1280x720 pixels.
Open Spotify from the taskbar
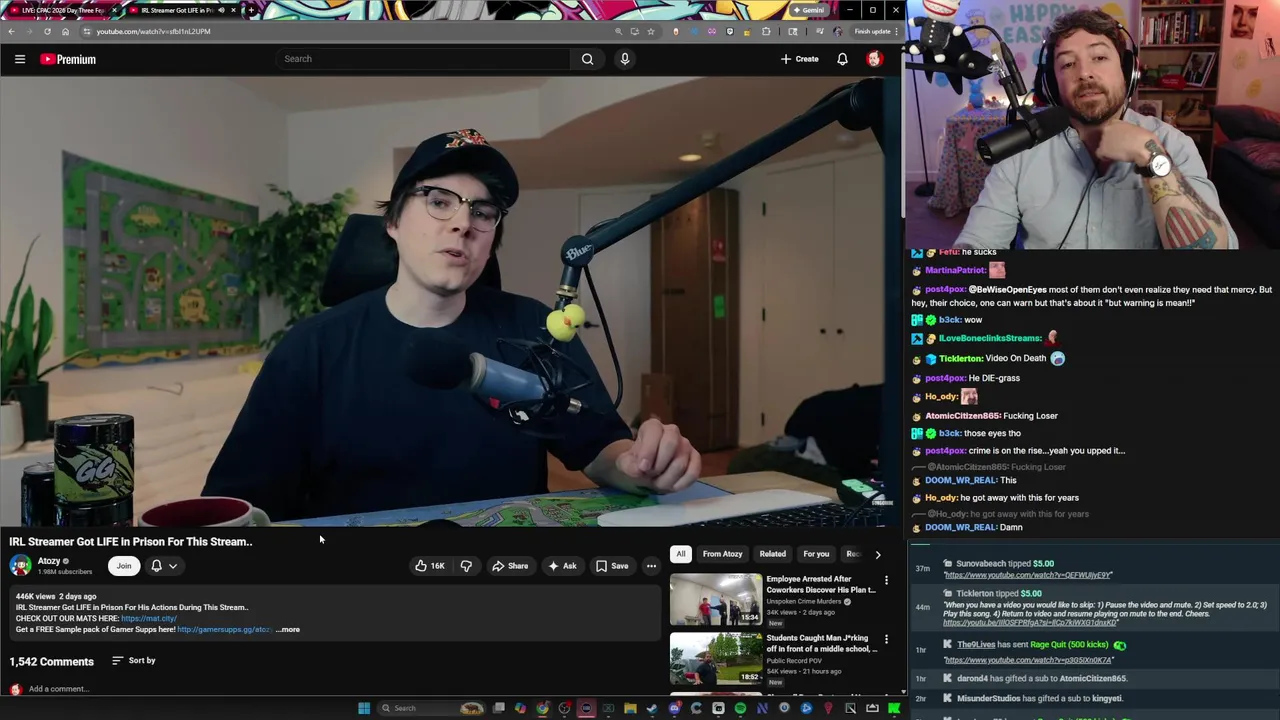740,708
